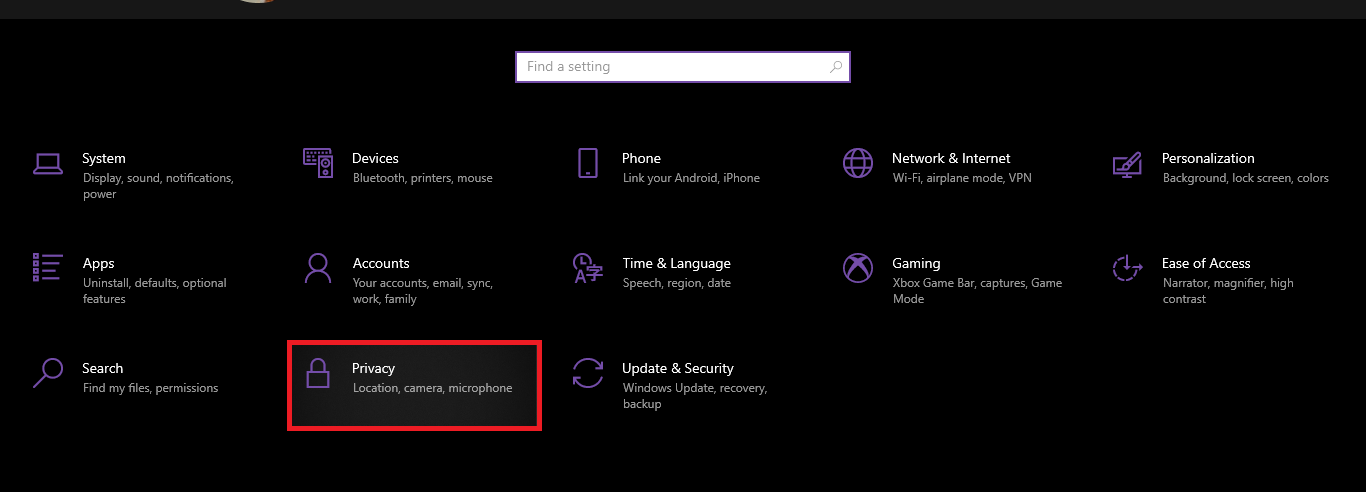Click the Gaming Xbox icon
The height and width of the screenshot is (492, 1366).
(858, 268)
